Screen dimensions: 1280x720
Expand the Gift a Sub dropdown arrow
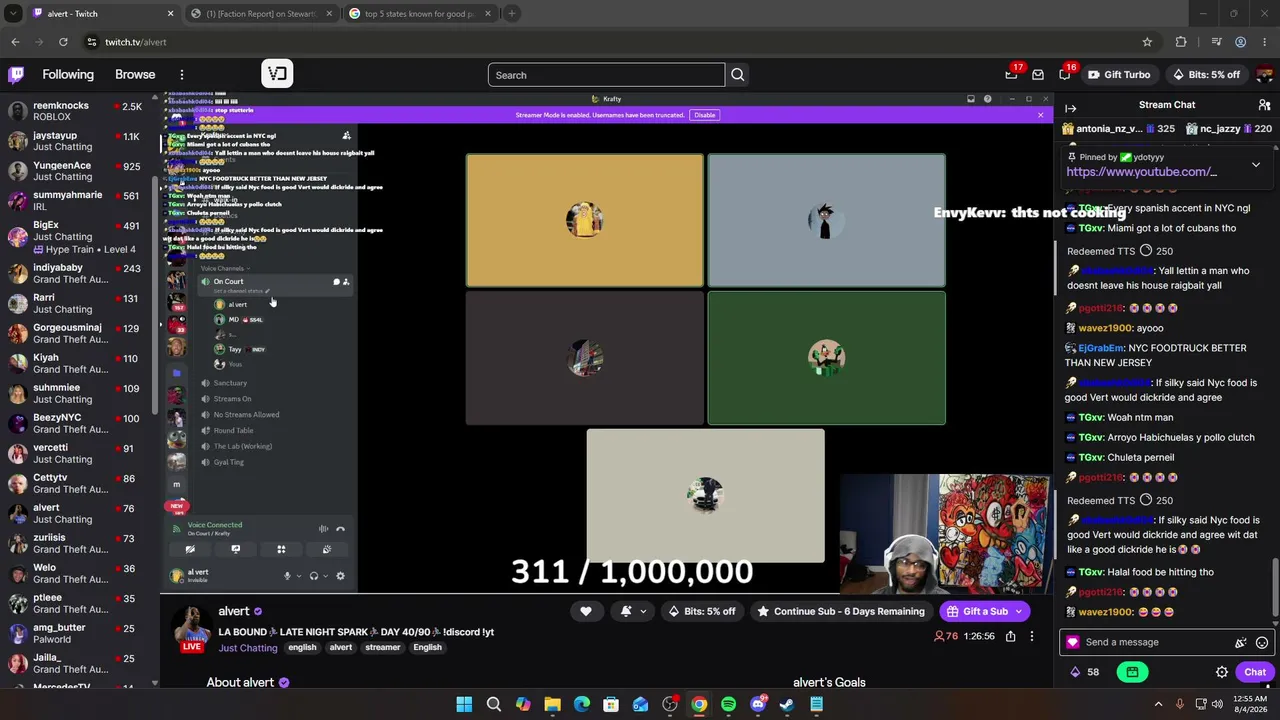1019,611
